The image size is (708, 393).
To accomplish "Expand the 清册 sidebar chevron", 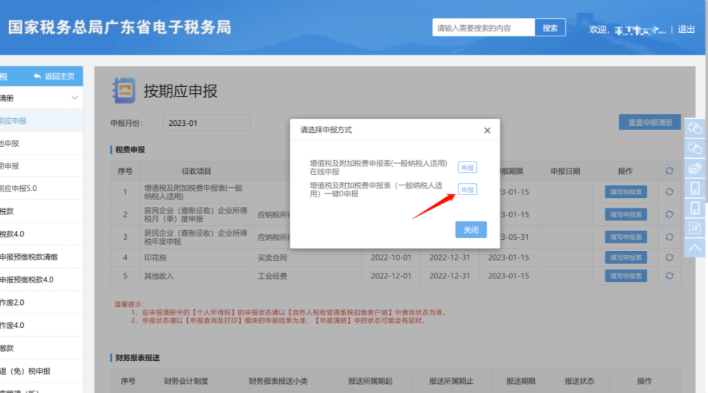I will pyautogui.click(x=75, y=98).
